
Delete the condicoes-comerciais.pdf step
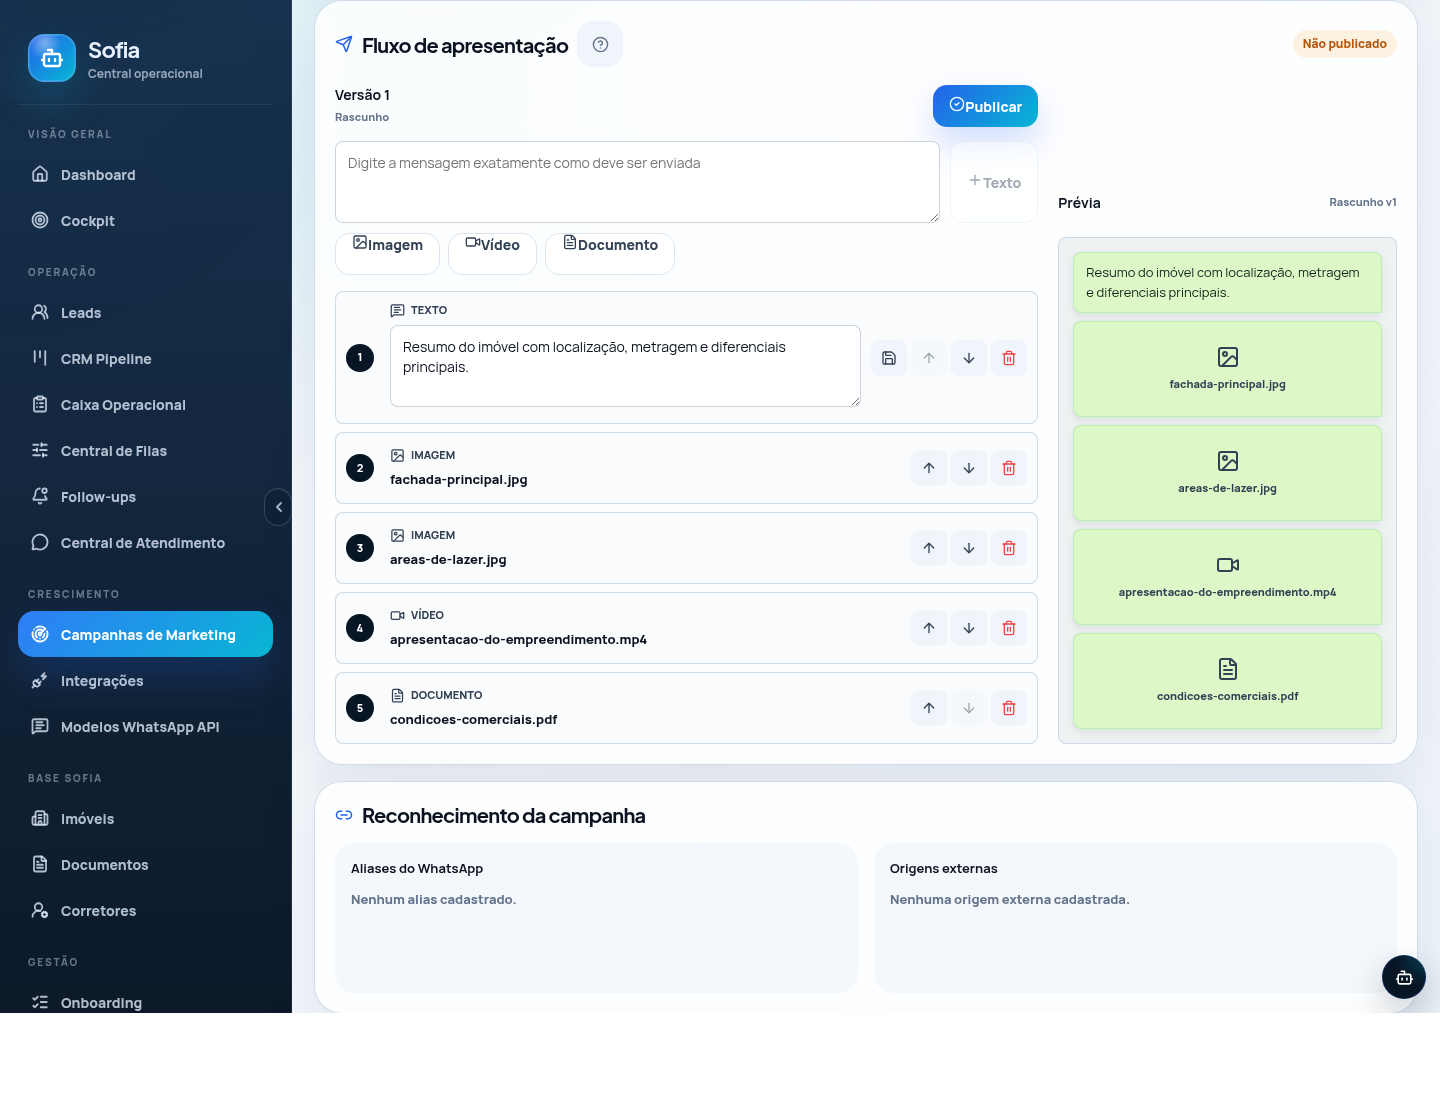1009,708
